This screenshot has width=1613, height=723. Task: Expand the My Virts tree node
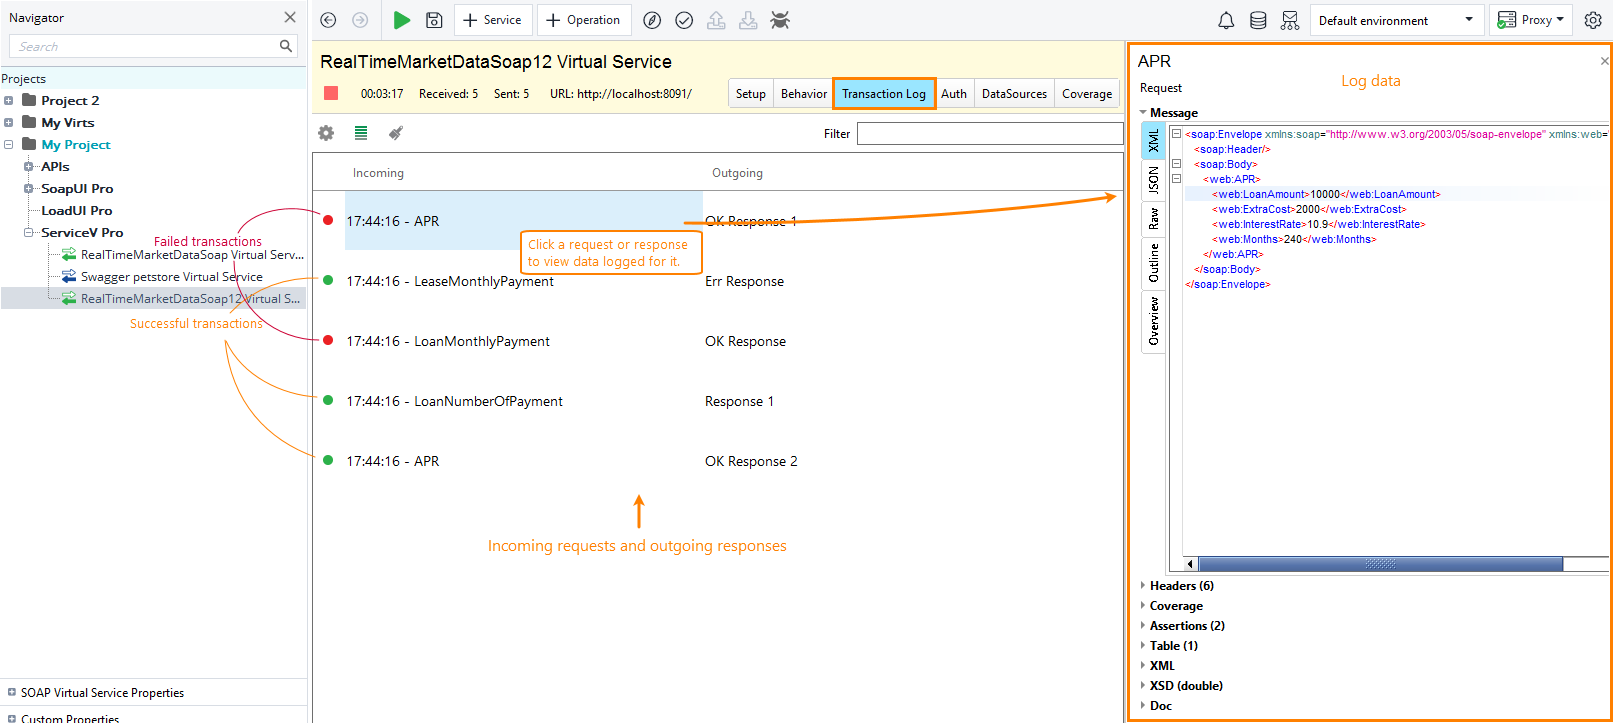9,122
